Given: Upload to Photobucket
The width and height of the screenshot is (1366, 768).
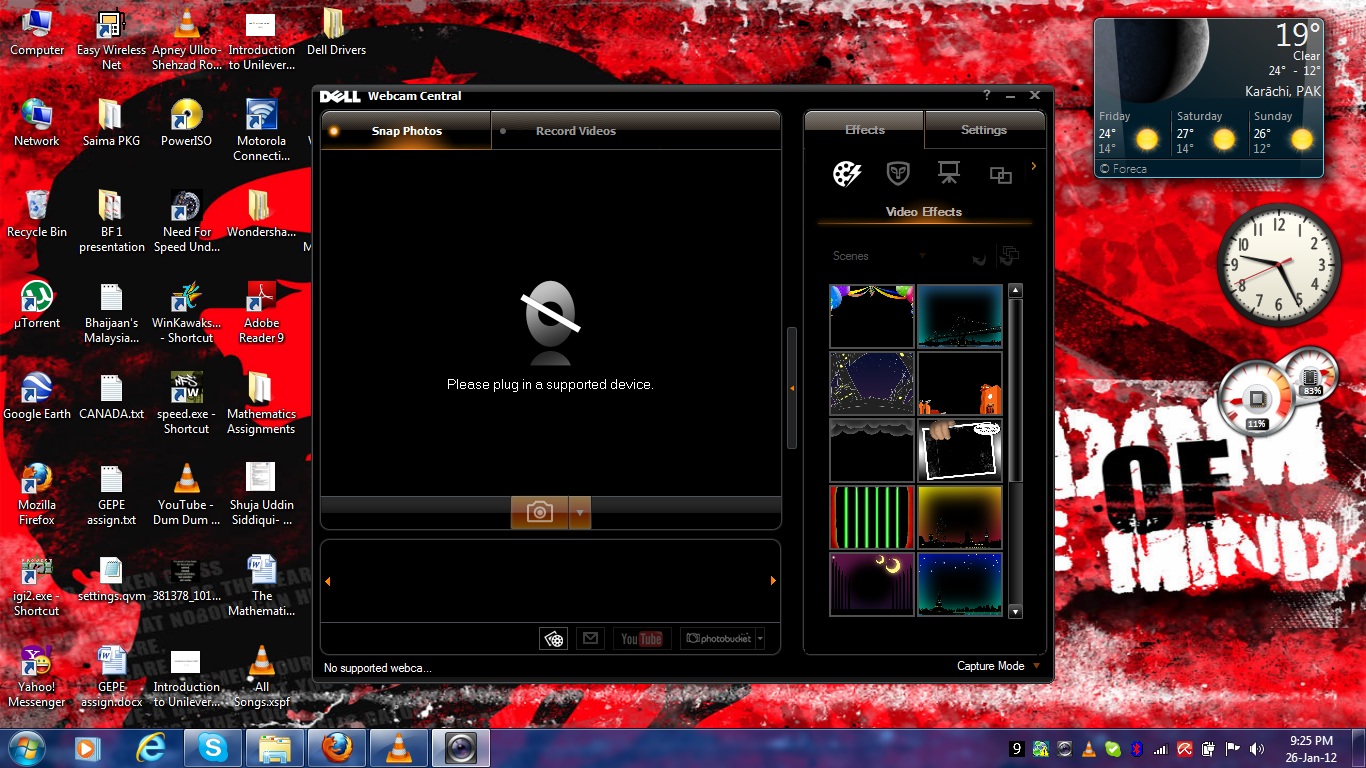Looking at the screenshot, I should click(x=717, y=639).
